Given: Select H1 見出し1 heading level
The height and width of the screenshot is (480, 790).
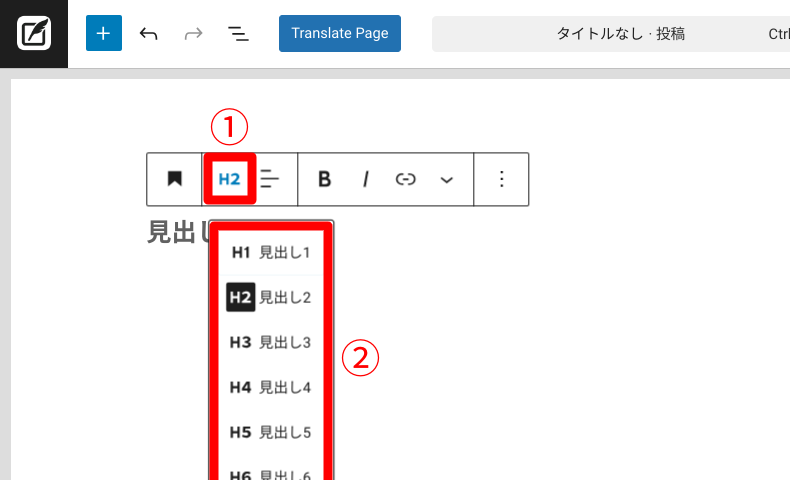Looking at the screenshot, I should (271, 252).
